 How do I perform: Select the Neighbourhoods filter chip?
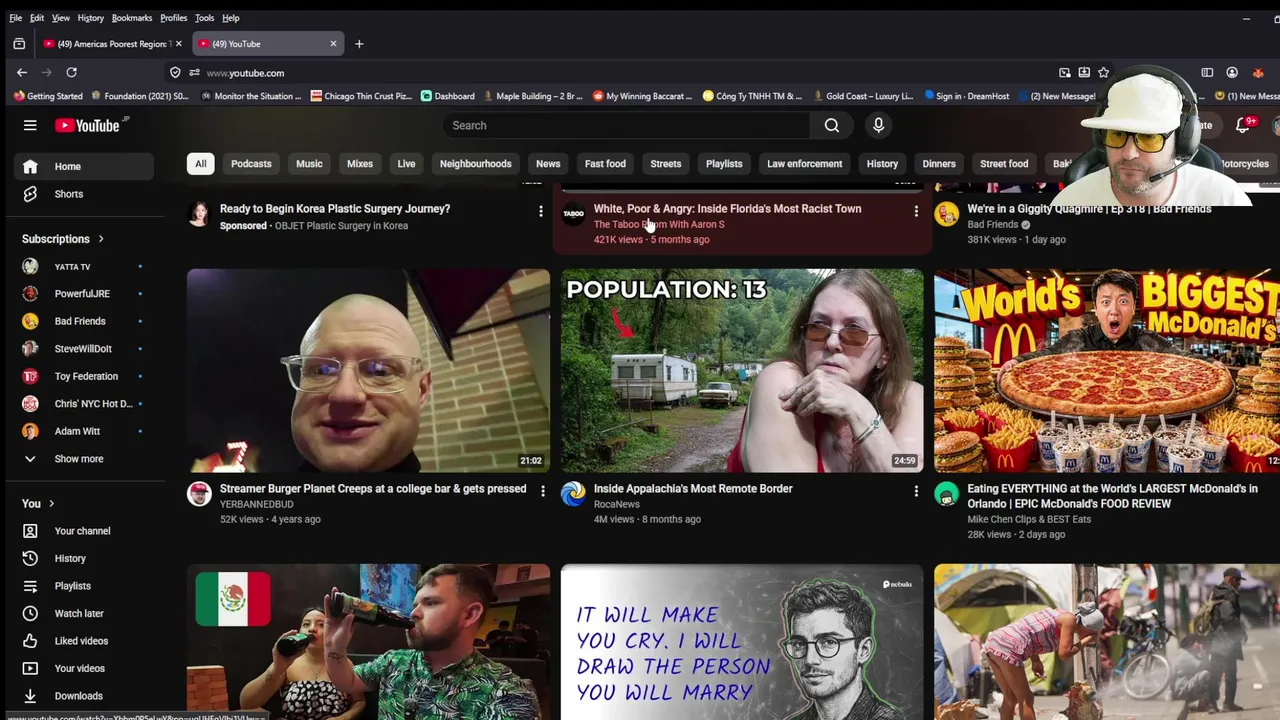click(x=476, y=164)
